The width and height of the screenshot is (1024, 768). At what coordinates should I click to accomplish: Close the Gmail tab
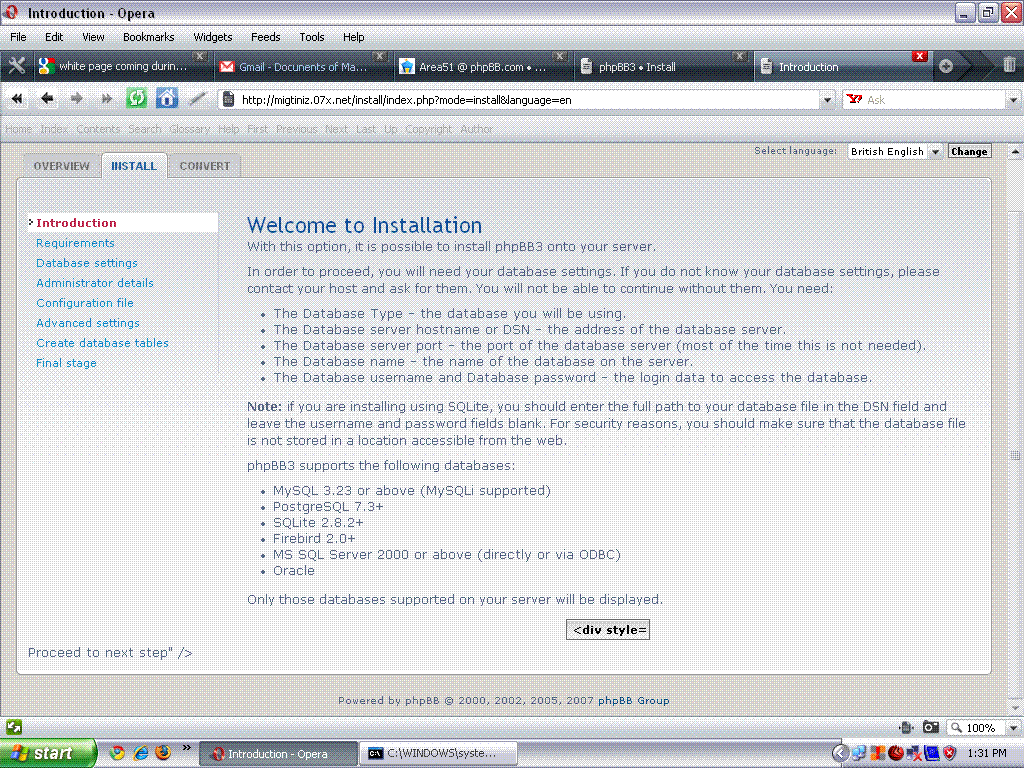click(x=379, y=56)
